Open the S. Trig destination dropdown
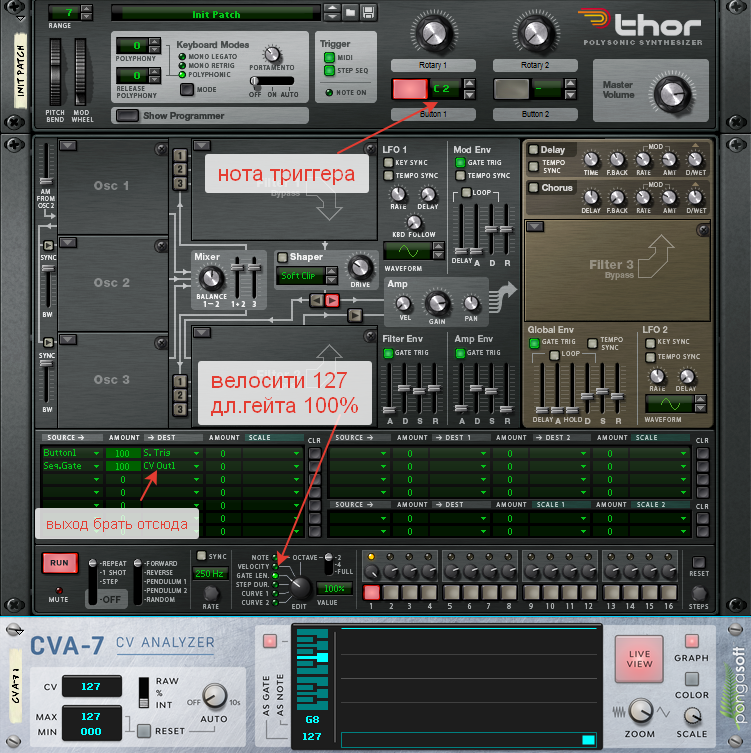This screenshot has height=753, width=751. 171,453
